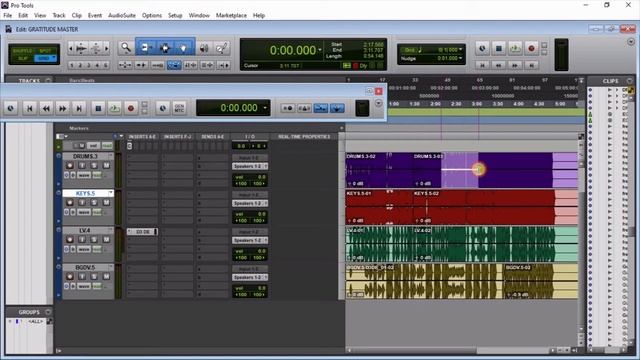Click Record button in Edit window toolbar
This screenshot has height=360, width=640.
point(531,49)
